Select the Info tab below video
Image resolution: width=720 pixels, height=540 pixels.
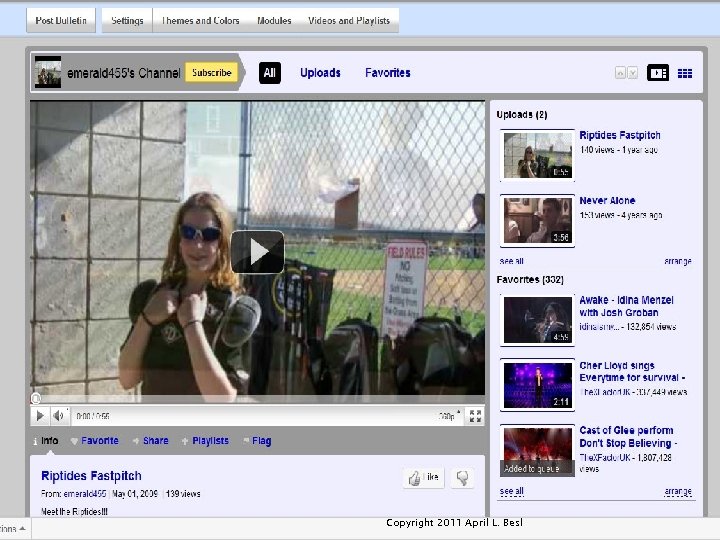pos(45,441)
